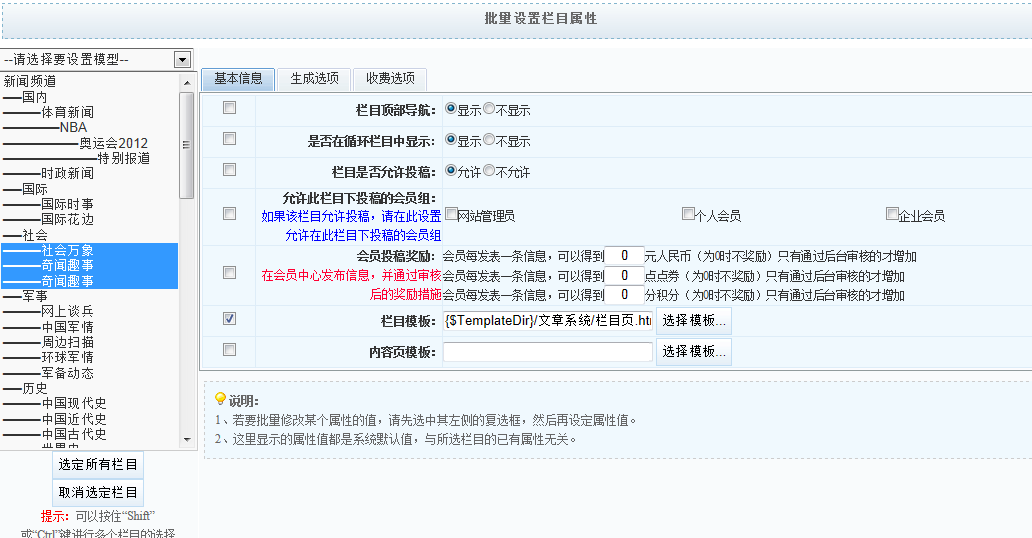Tick the 栏目是否允许投稿 row checkbox

[x=229, y=170]
